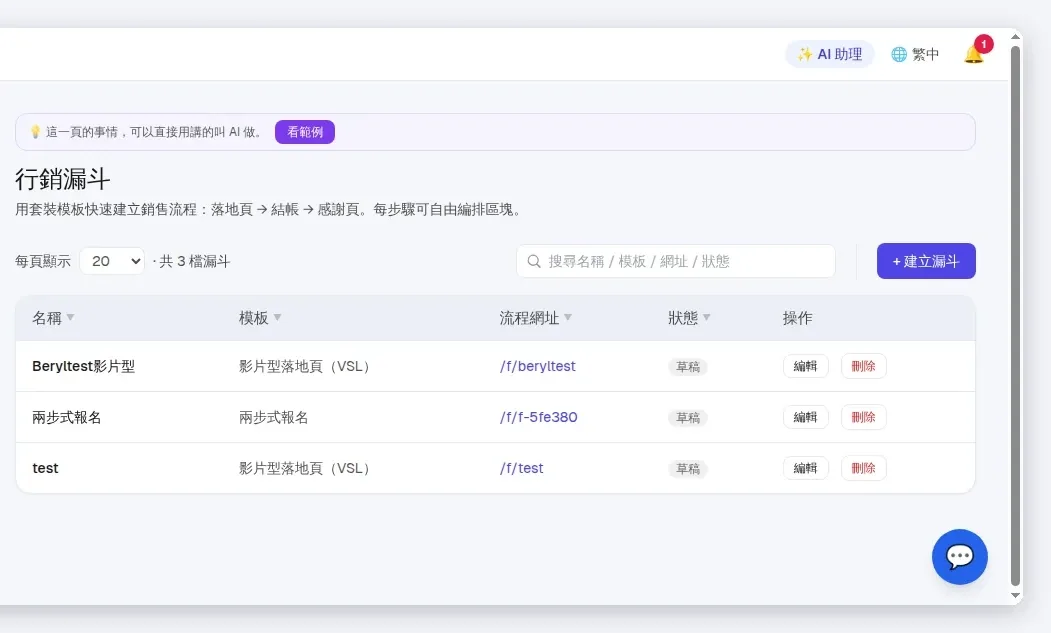This screenshot has height=633, width=1051.
Task: Select the 兩步式報名 name cell
Action: (x=67, y=417)
